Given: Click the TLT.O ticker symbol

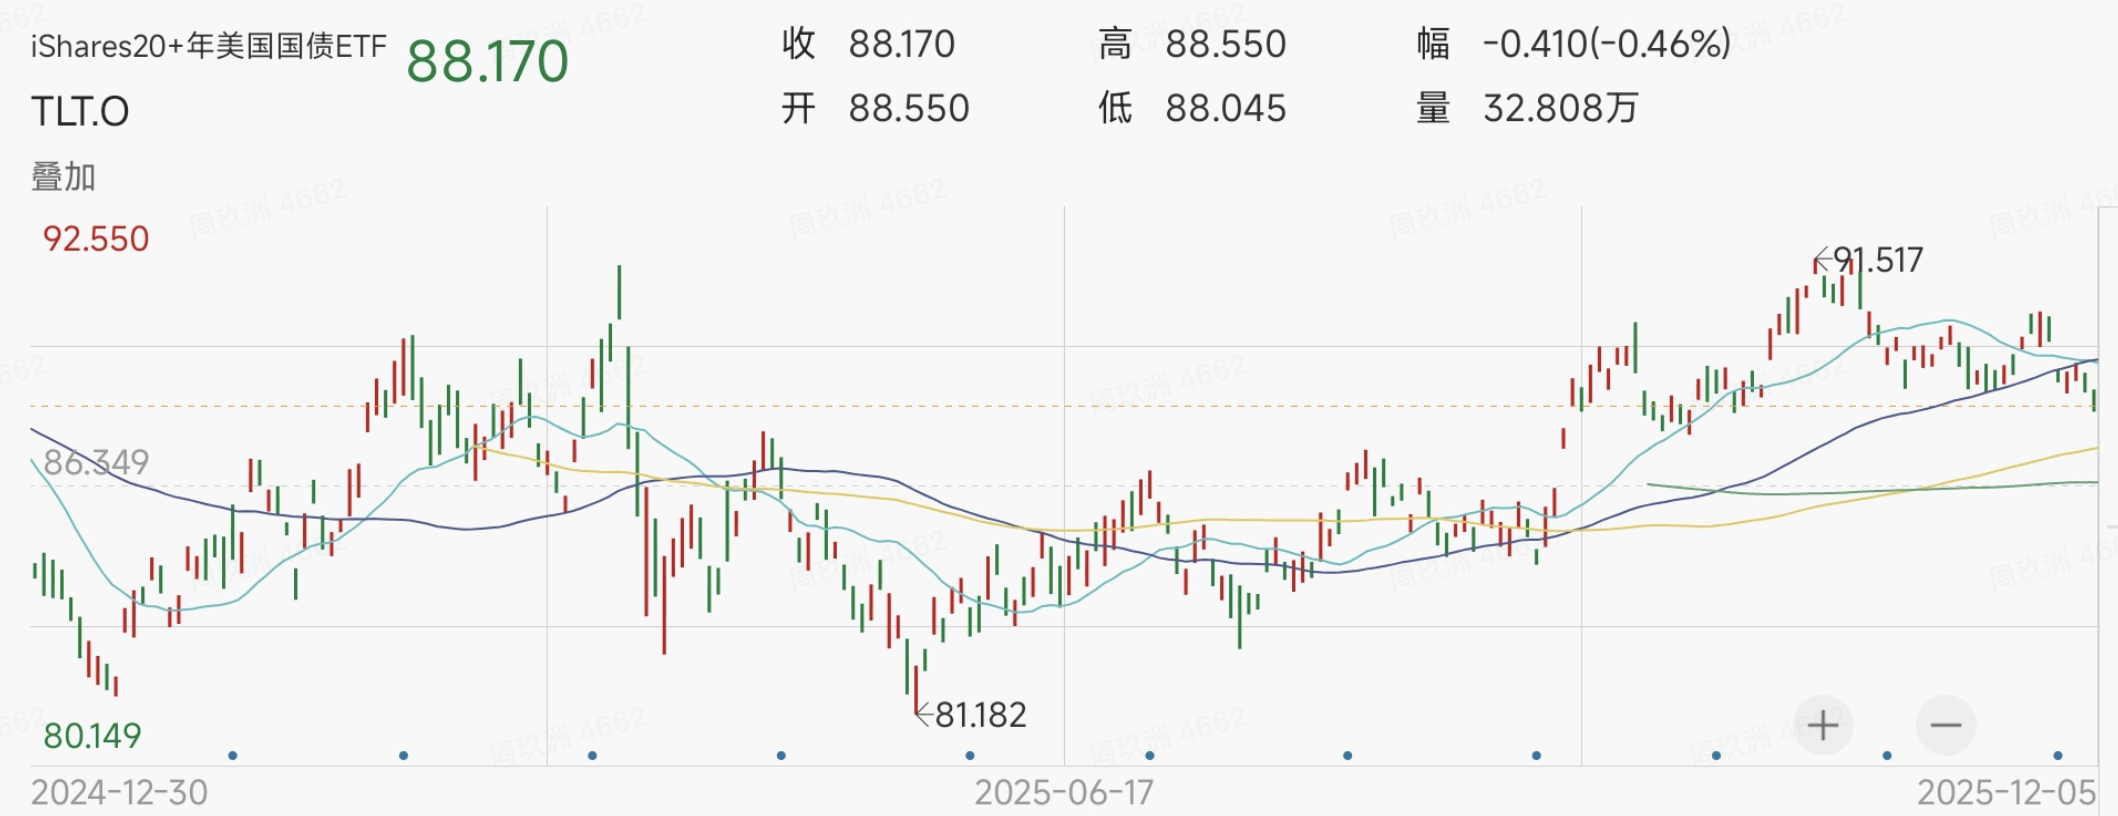Looking at the screenshot, I should pos(80,112).
